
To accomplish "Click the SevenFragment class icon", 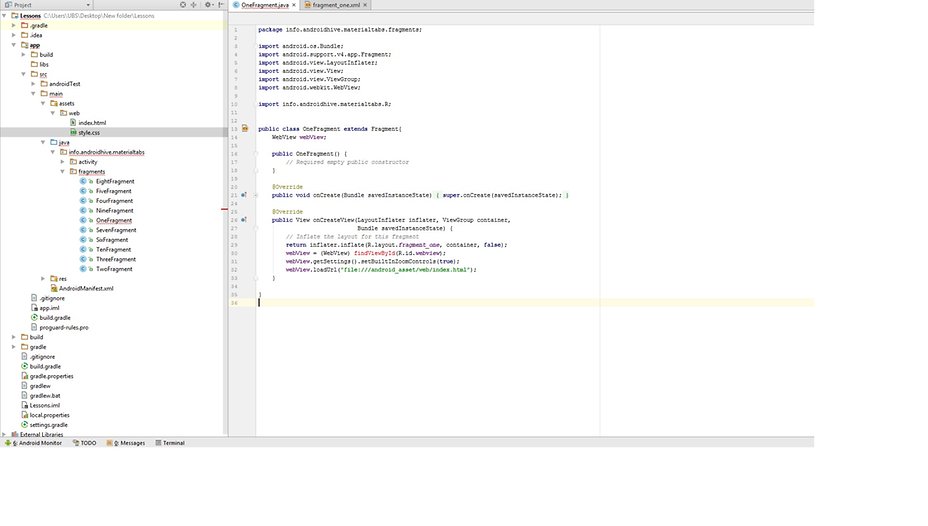I will pos(83,230).
